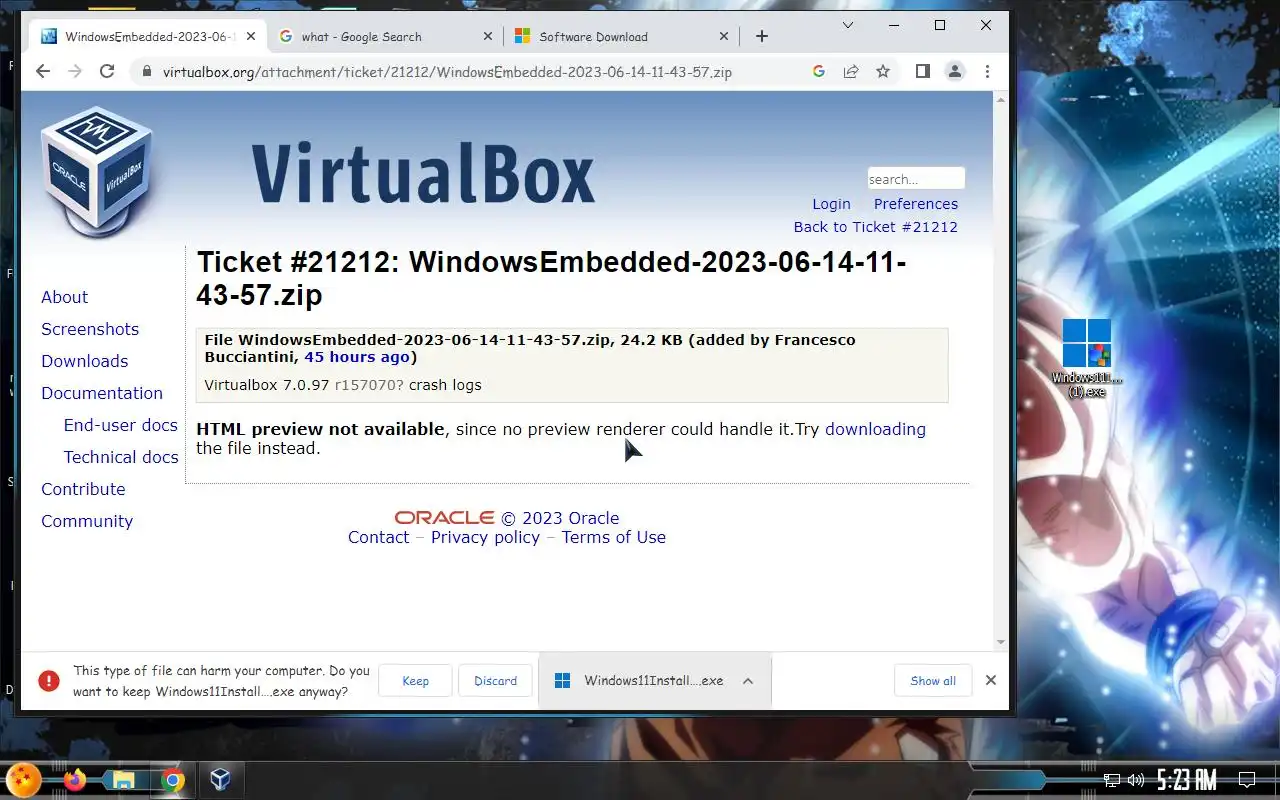The image size is (1280, 800).
Task: Click the 5:23 AM taskbar clock
Action: point(1186,780)
